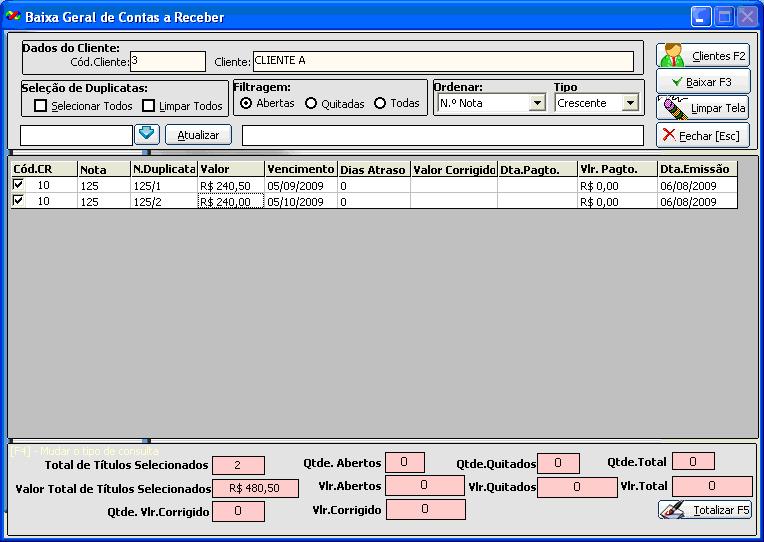764x542 pixels.
Task: Click the Vlr. Pagto. column header
Action: coord(617,169)
